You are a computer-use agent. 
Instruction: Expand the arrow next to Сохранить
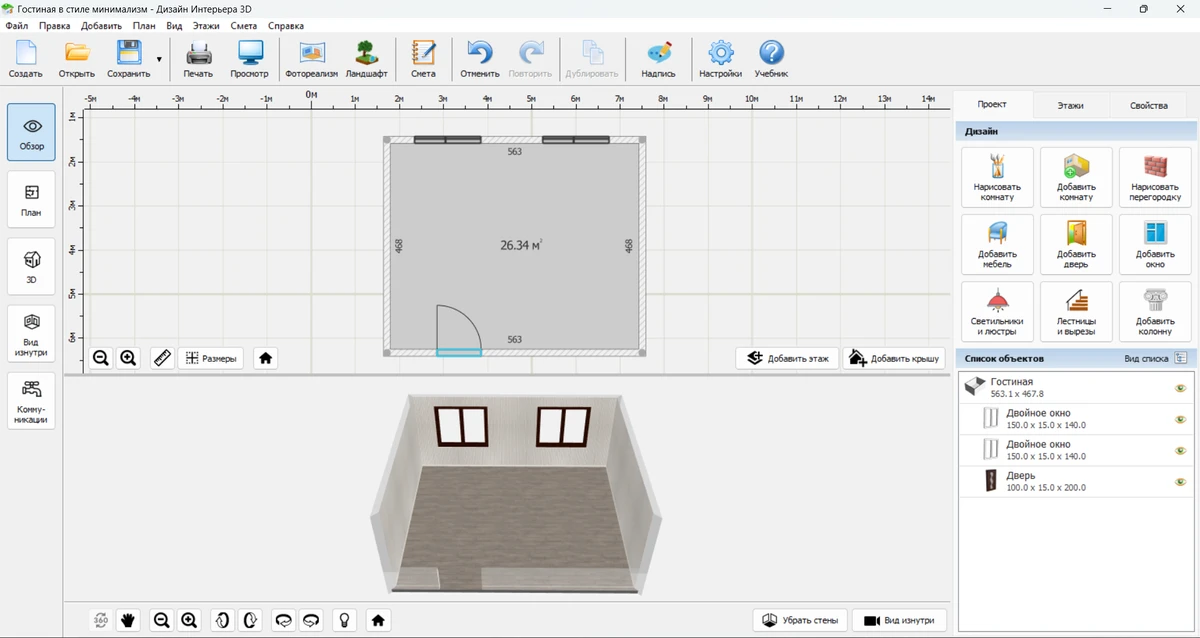[159, 60]
